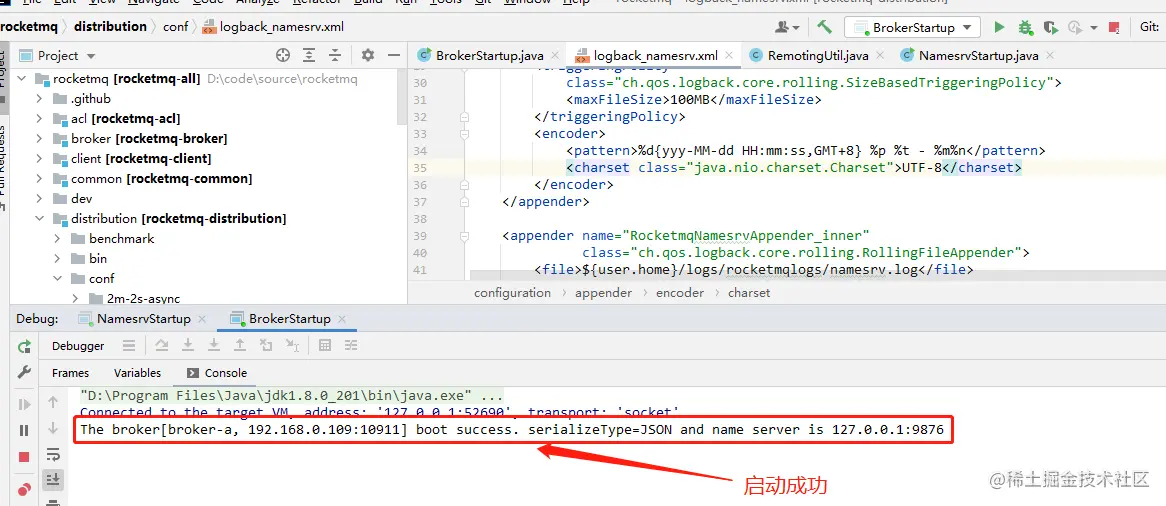Select the bin folder in tree
The image size is (1166, 506).
[97, 259]
